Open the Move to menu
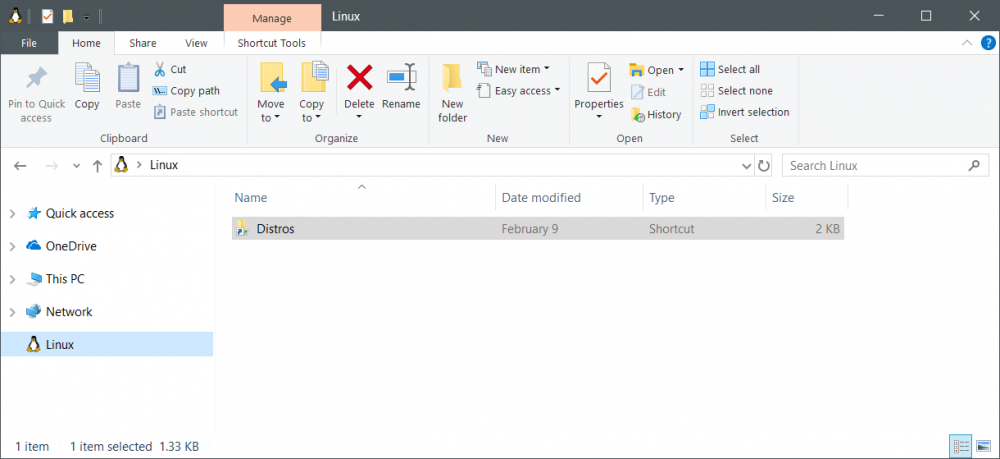1000x459 pixels. point(272,92)
